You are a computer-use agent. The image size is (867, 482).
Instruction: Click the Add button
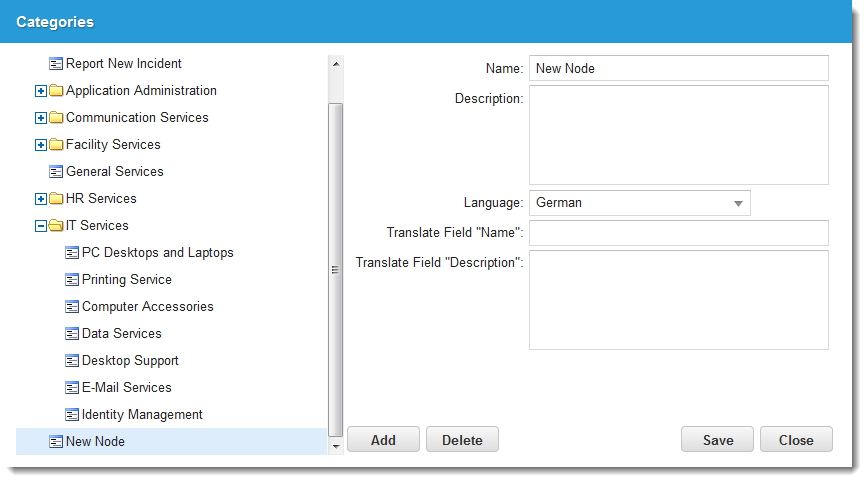(383, 440)
